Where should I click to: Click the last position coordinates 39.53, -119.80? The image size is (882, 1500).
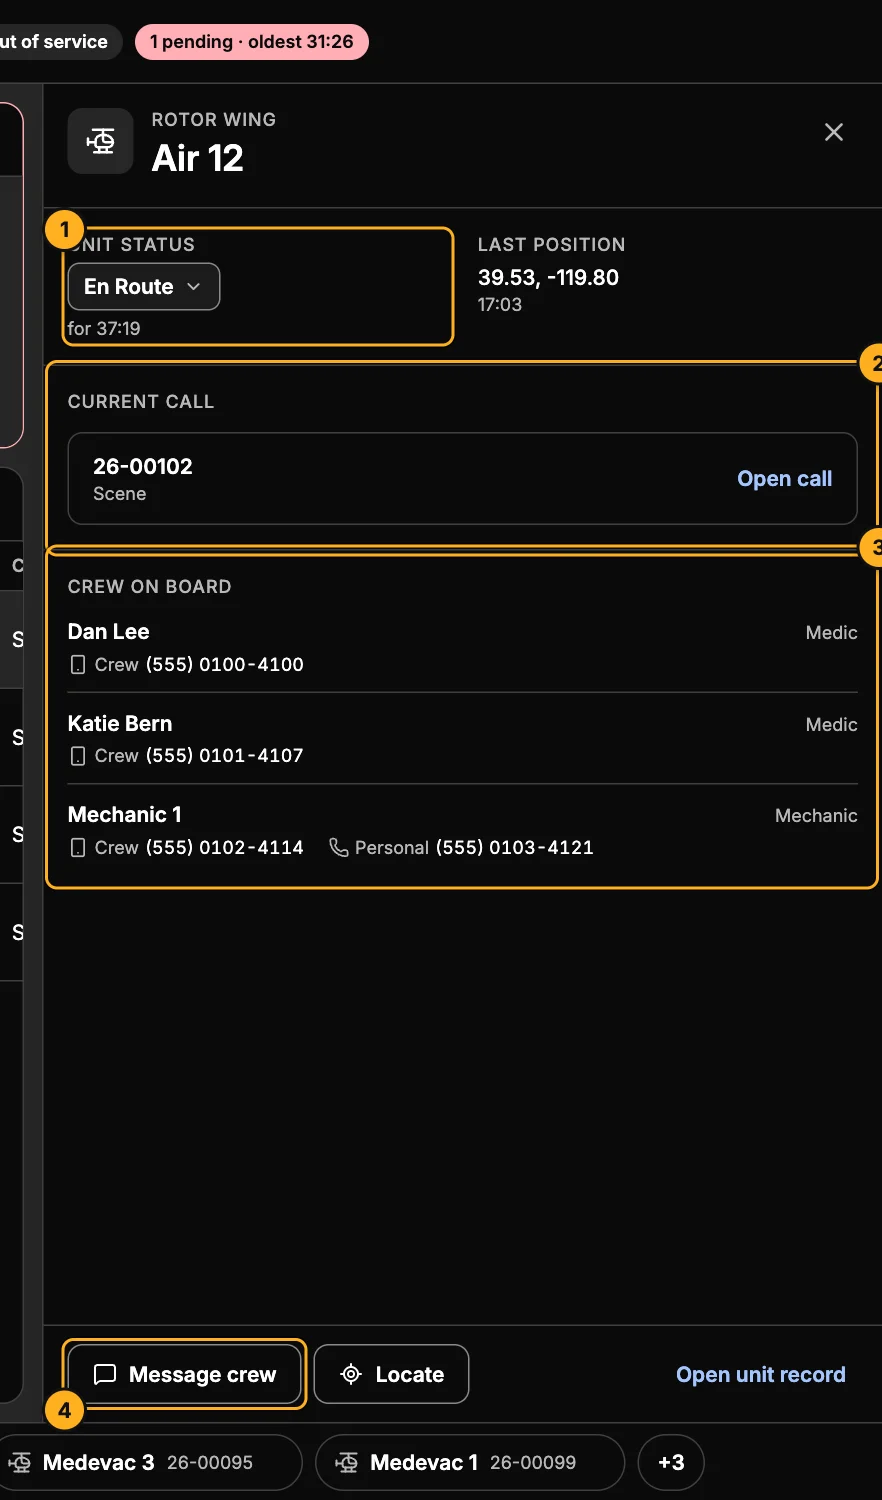(548, 278)
